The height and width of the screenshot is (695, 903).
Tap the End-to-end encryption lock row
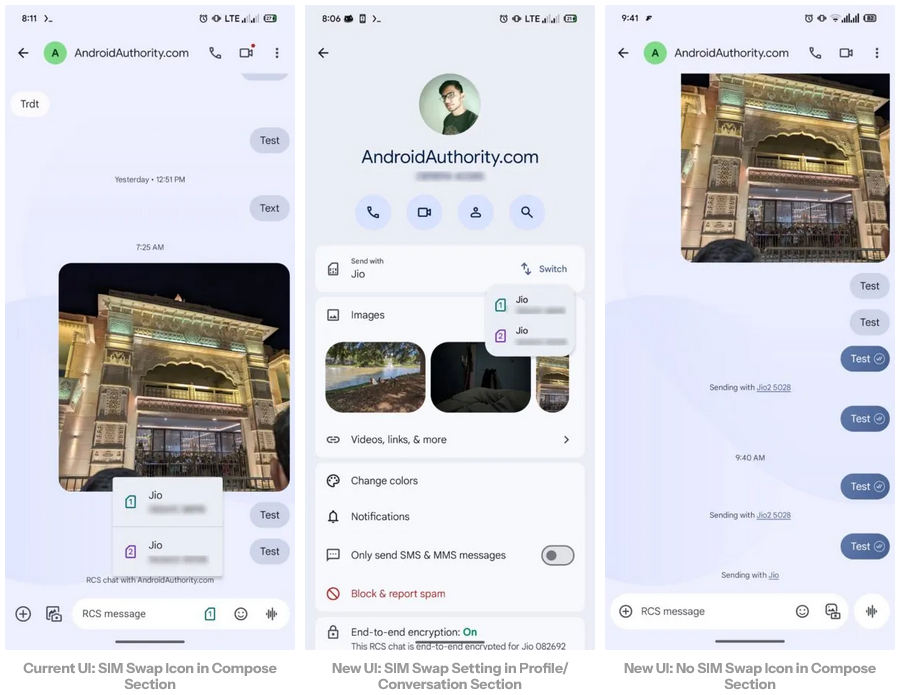450,634
